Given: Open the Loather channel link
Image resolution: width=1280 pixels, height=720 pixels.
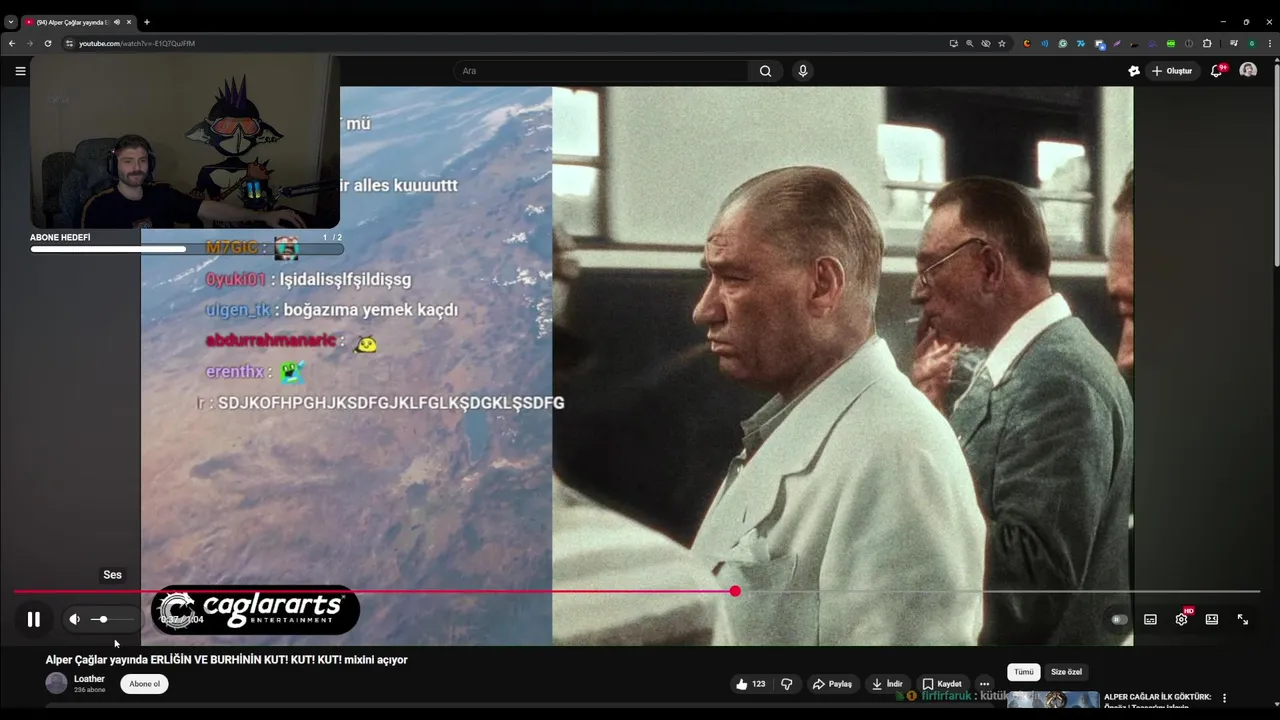Looking at the screenshot, I should click(89, 679).
